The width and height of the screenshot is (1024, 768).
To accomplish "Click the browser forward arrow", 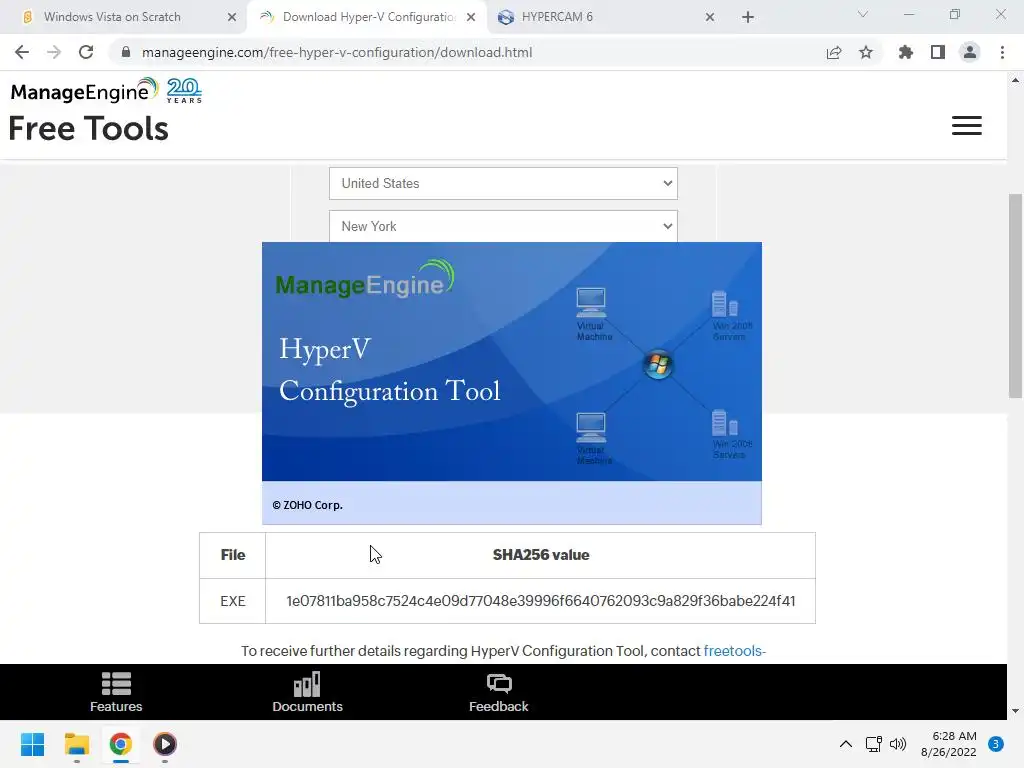I will [54, 52].
